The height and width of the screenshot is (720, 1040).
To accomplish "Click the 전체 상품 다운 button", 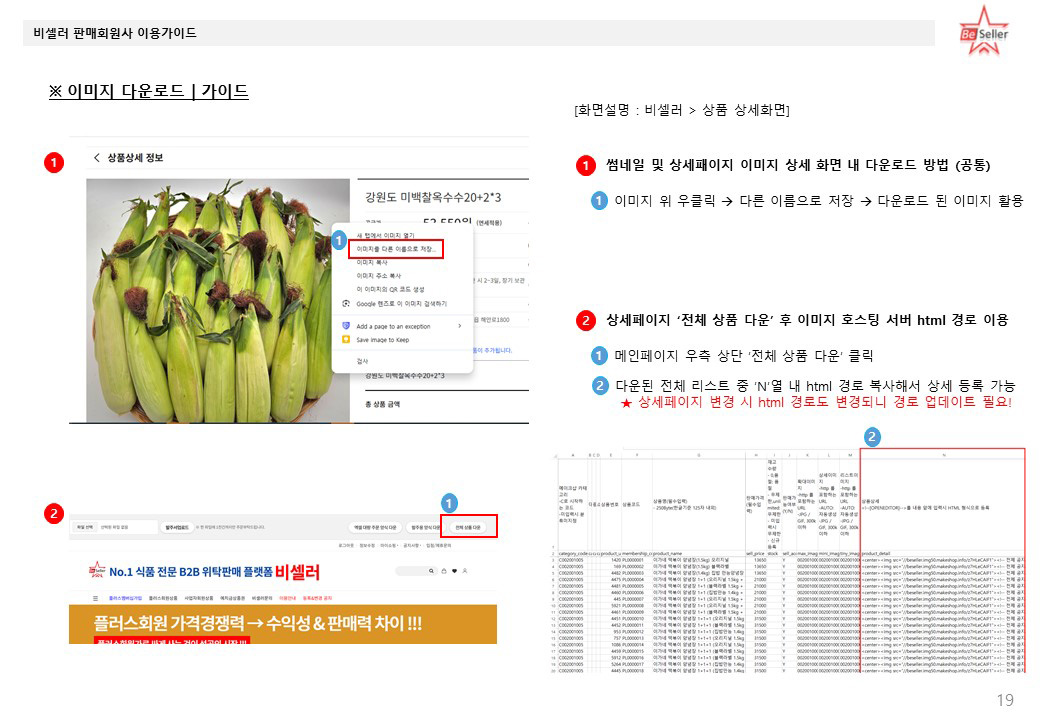I will (x=468, y=528).
